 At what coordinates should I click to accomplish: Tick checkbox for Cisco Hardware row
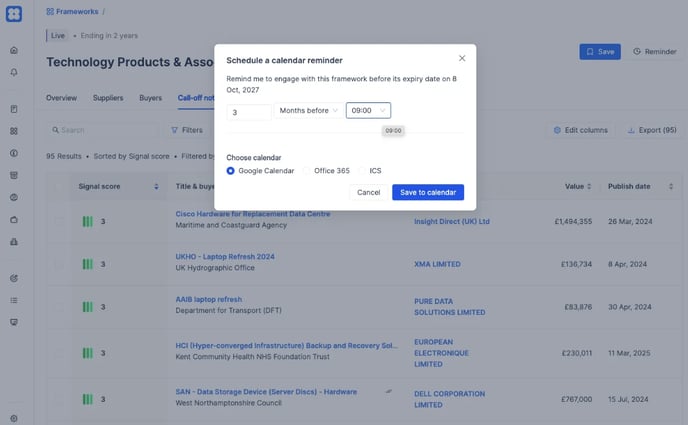coord(59,221)
